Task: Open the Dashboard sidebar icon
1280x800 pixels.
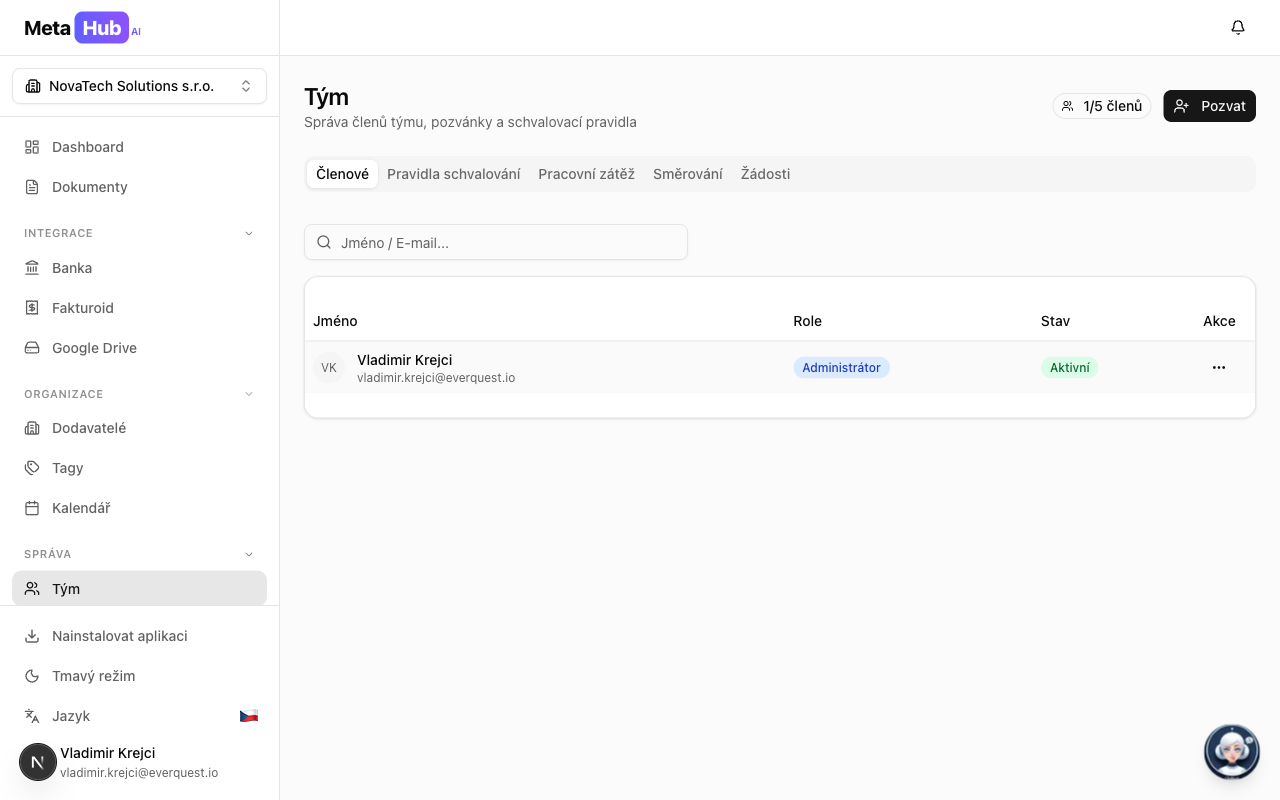Action: (x=32, y=147)
